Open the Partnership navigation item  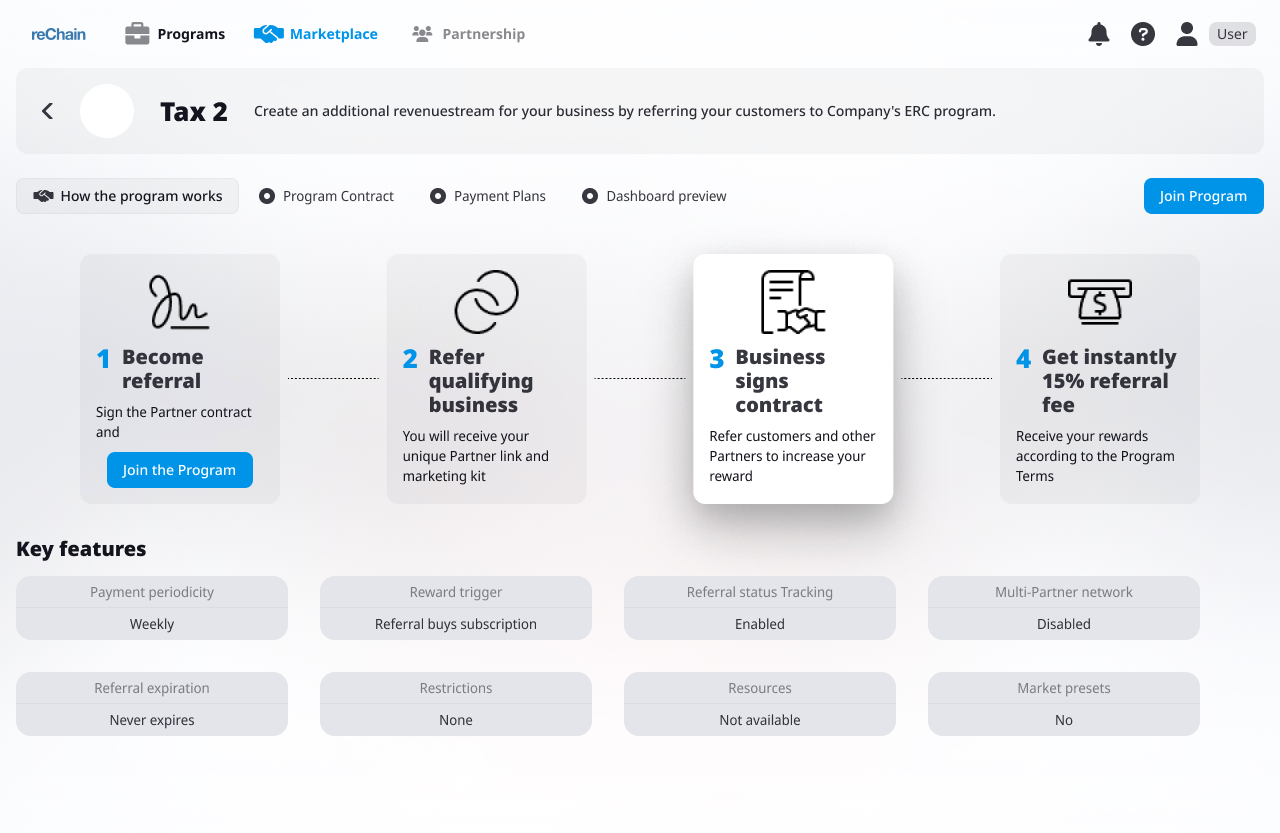[x=468, y=34]
